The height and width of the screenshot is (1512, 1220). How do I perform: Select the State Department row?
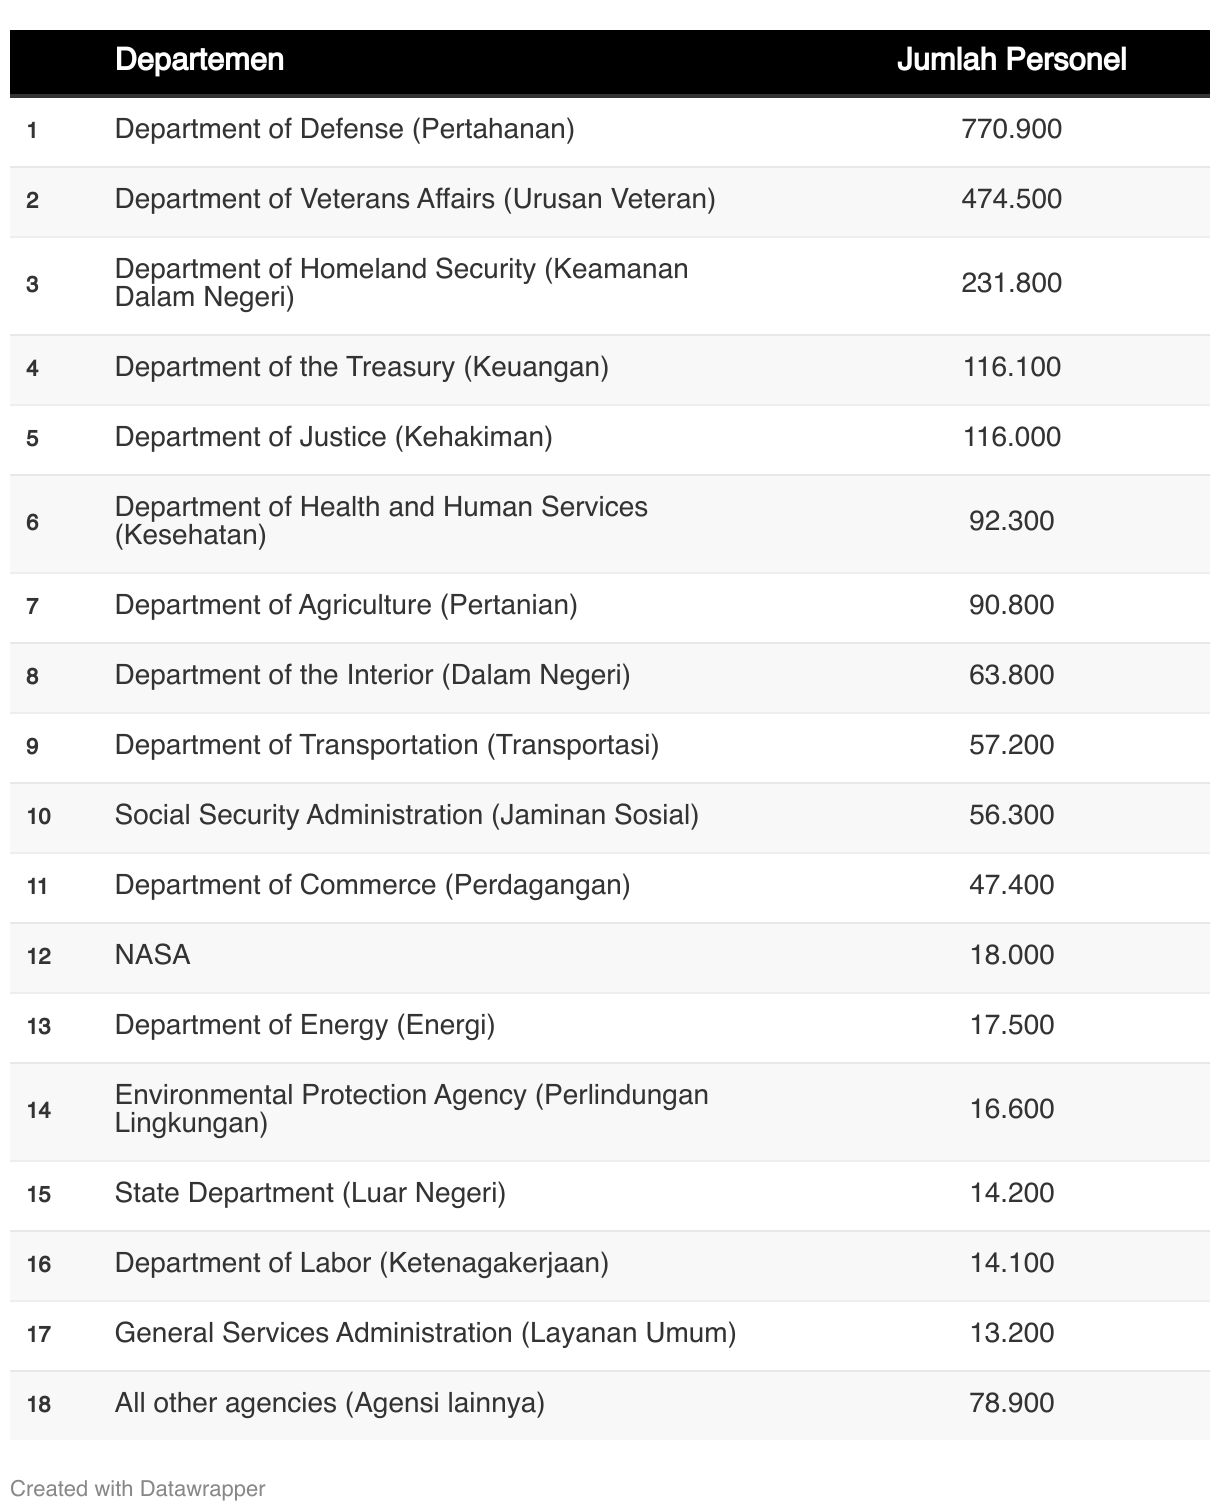(310, 1193)
